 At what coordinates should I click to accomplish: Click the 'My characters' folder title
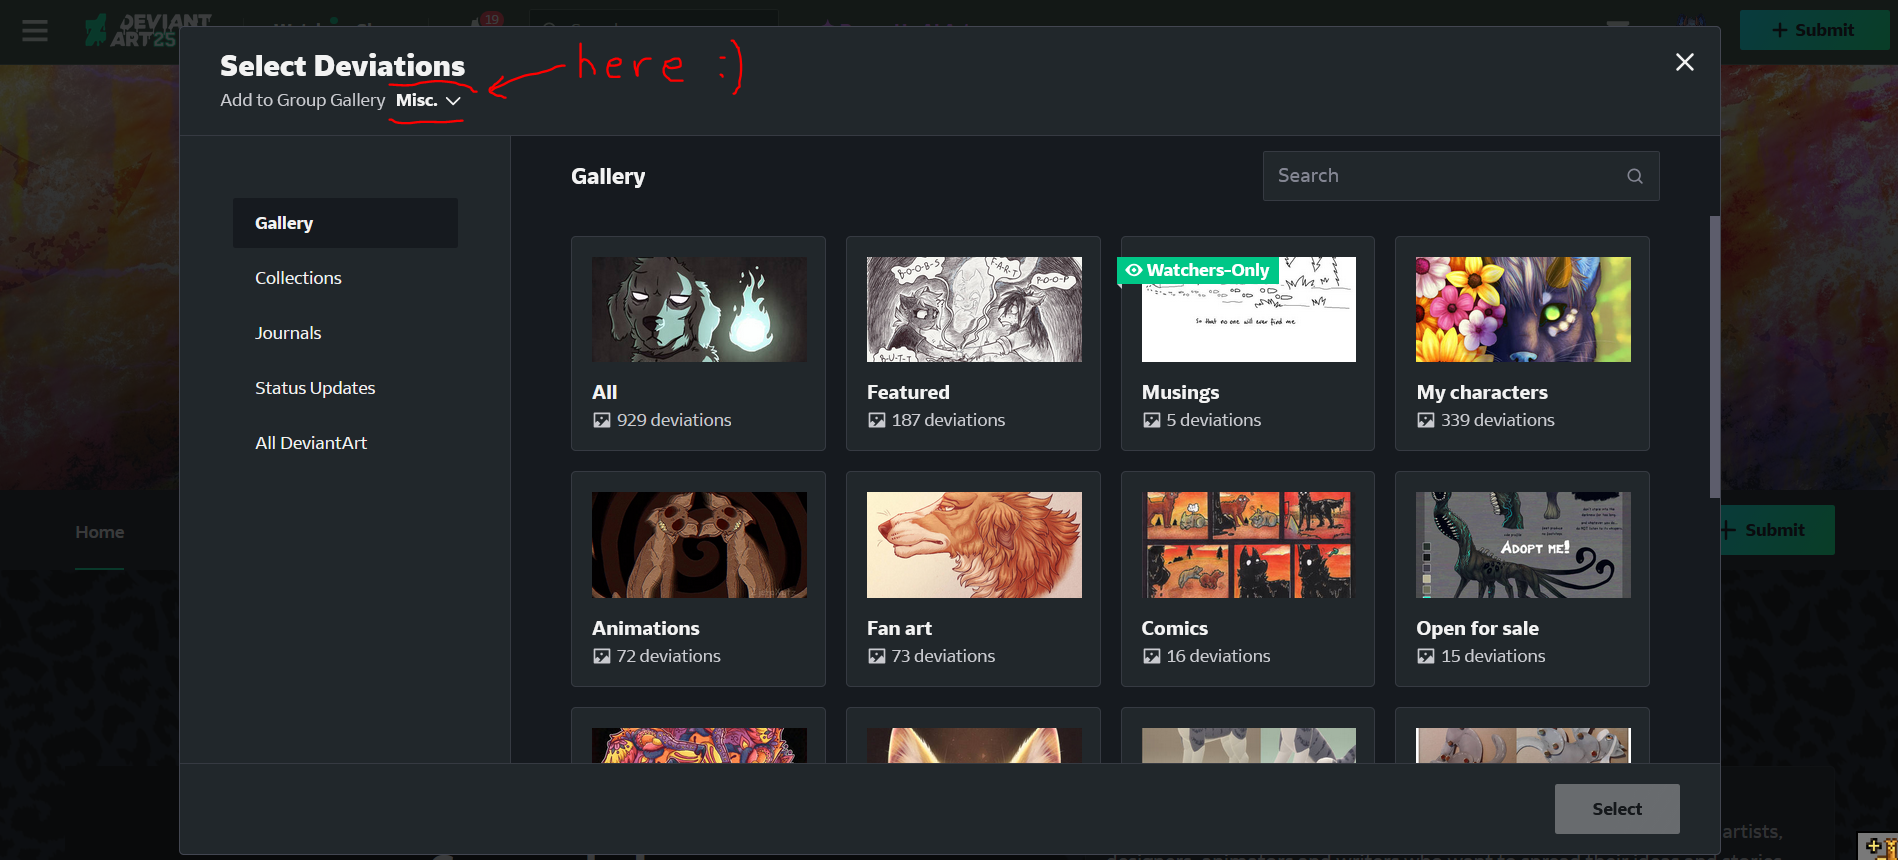(x=1482, y=392)
